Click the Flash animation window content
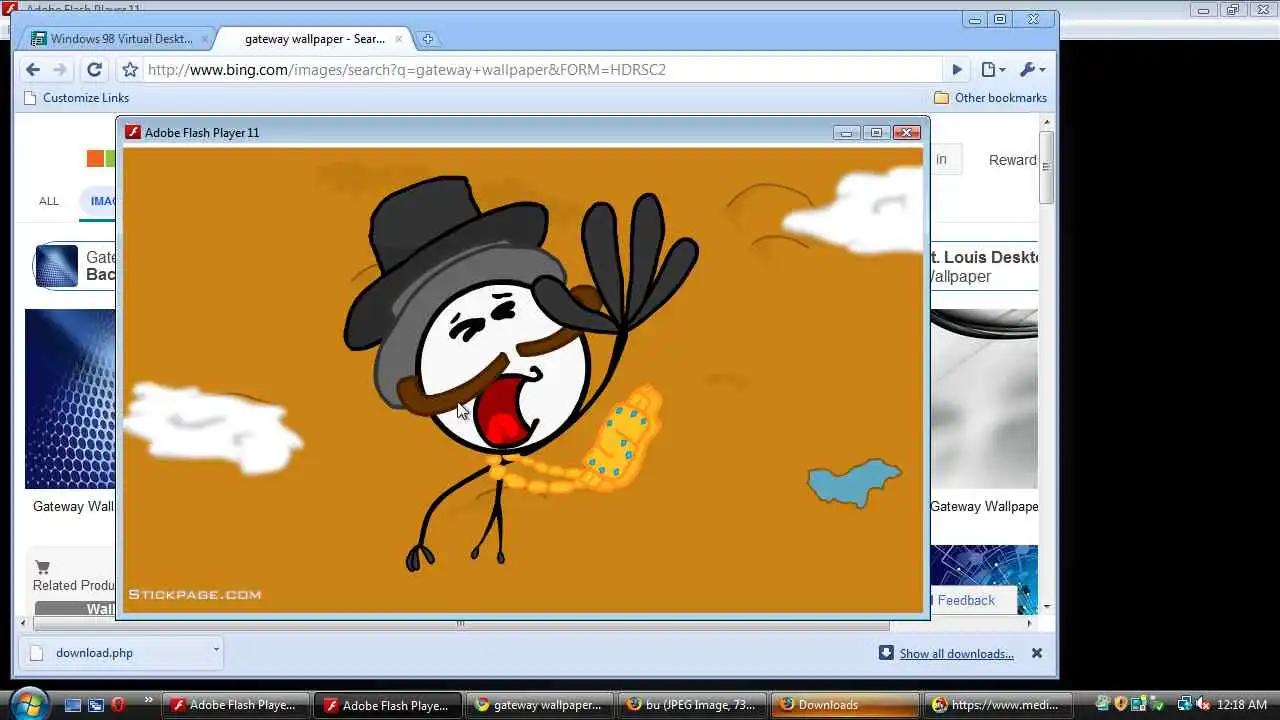 point(522,380)
